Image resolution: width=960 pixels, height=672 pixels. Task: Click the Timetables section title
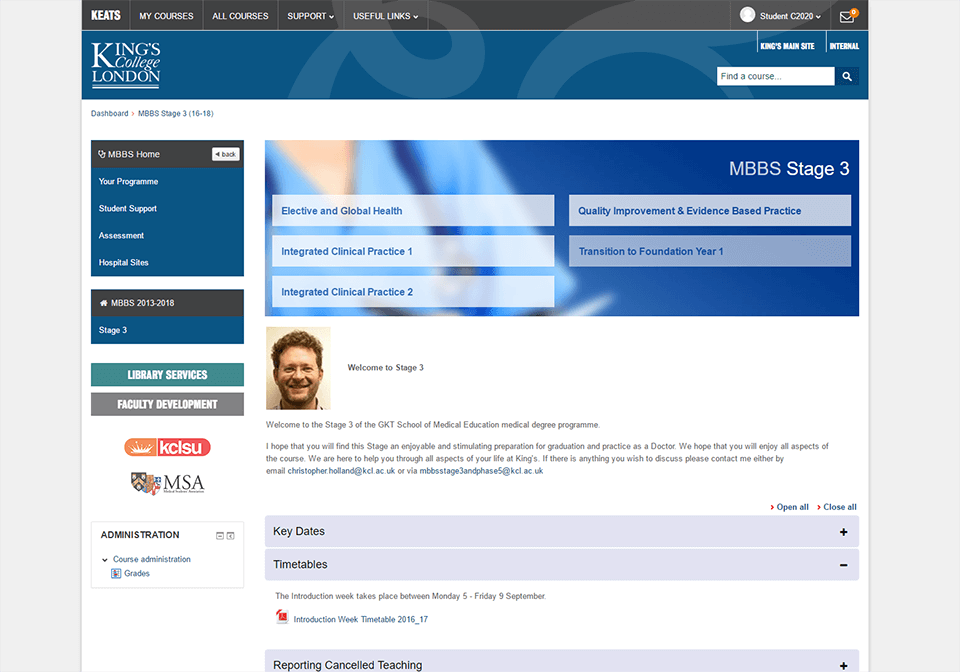tap(300, 564)
